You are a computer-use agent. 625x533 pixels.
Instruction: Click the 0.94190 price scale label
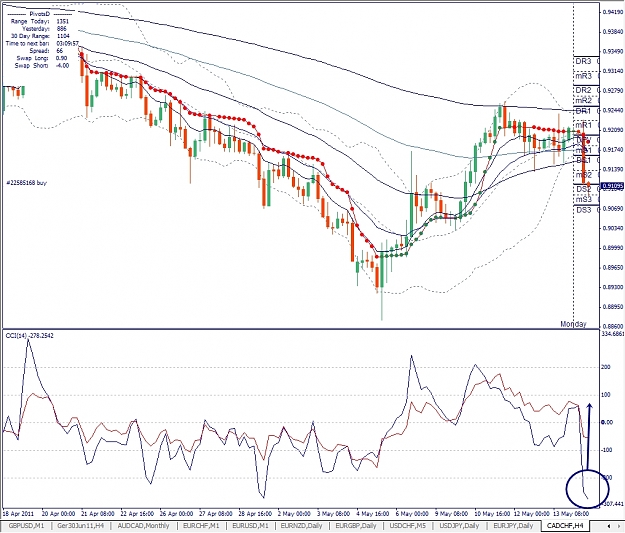tap(613, 12)
